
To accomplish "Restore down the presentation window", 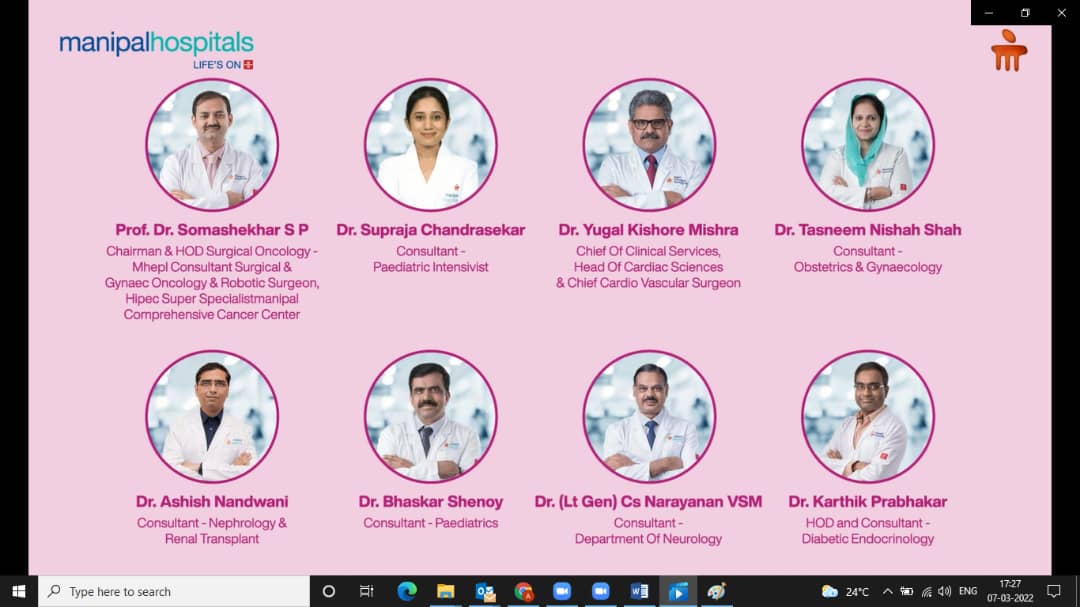I will pos(1025,12).
